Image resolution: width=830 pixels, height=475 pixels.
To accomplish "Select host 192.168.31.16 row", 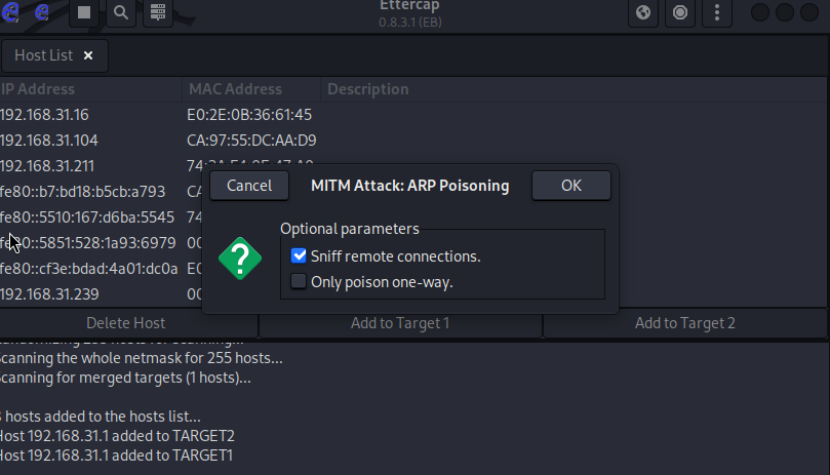I will pos(45,115).
